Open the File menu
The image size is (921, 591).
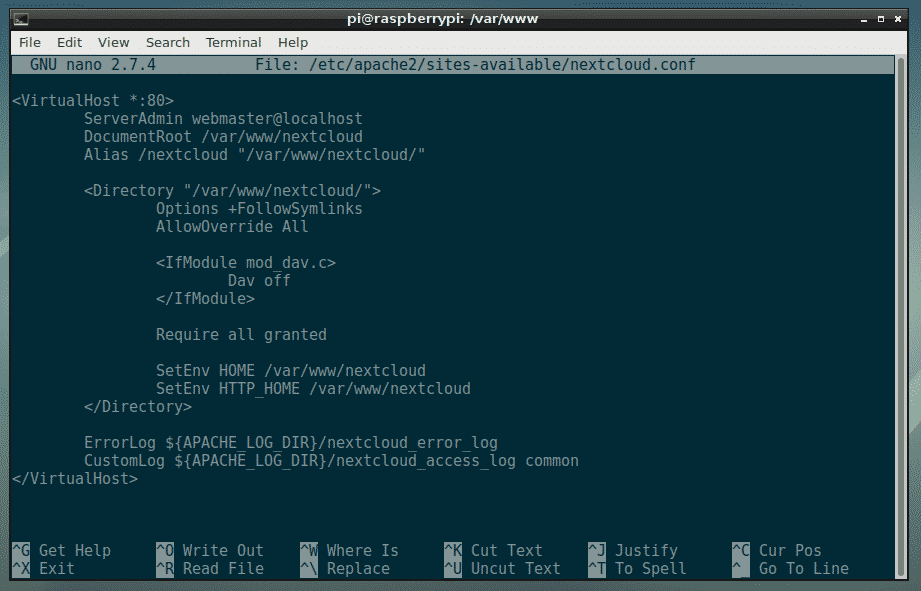(x=29, y=42)
